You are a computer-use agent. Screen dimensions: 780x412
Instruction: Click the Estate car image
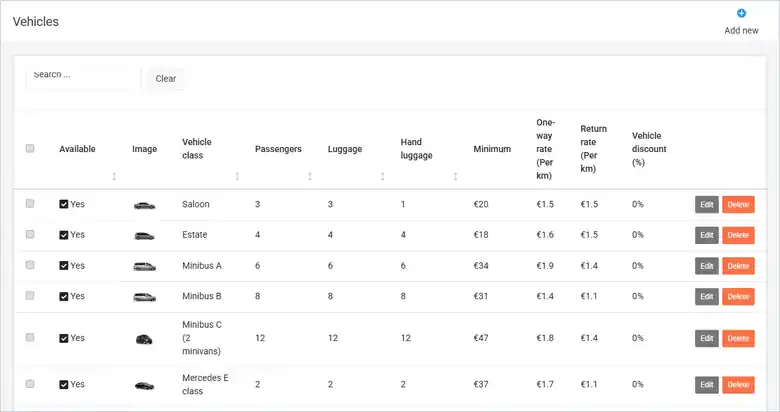pyautogui.click(x=144, y=236)
